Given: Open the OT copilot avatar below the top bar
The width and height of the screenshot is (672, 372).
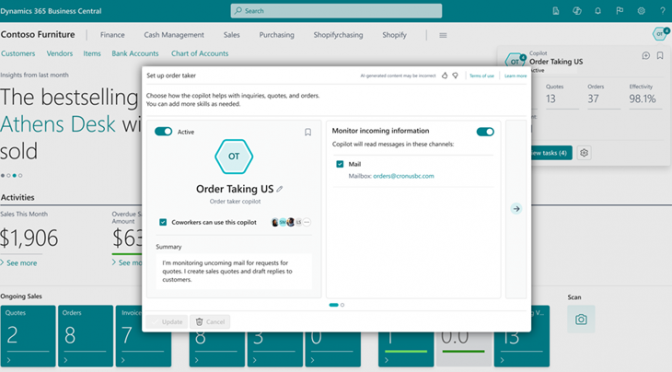Looking at the screenshot, I should pyautogui.click(x=660, y=34).
